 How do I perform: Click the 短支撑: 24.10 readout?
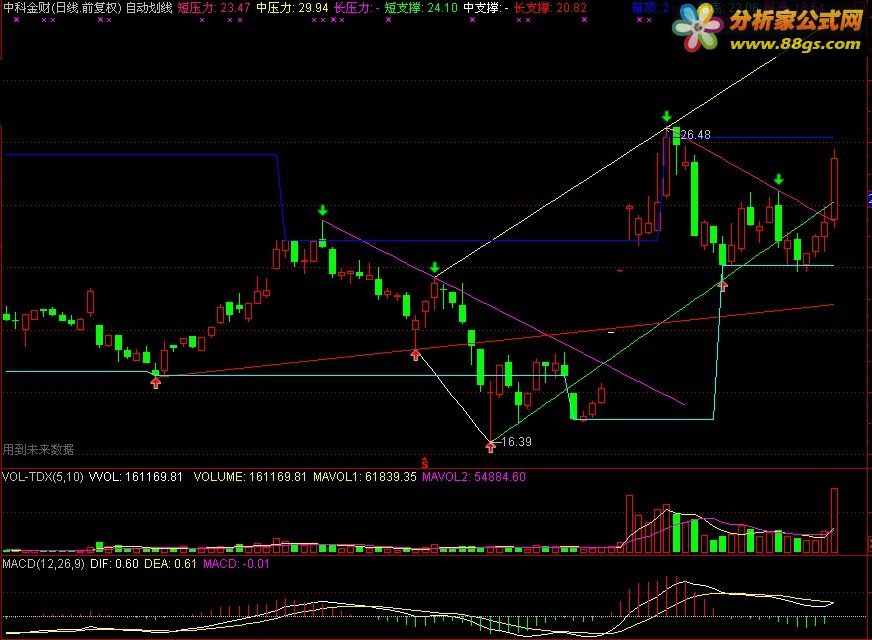coord(421,8)
